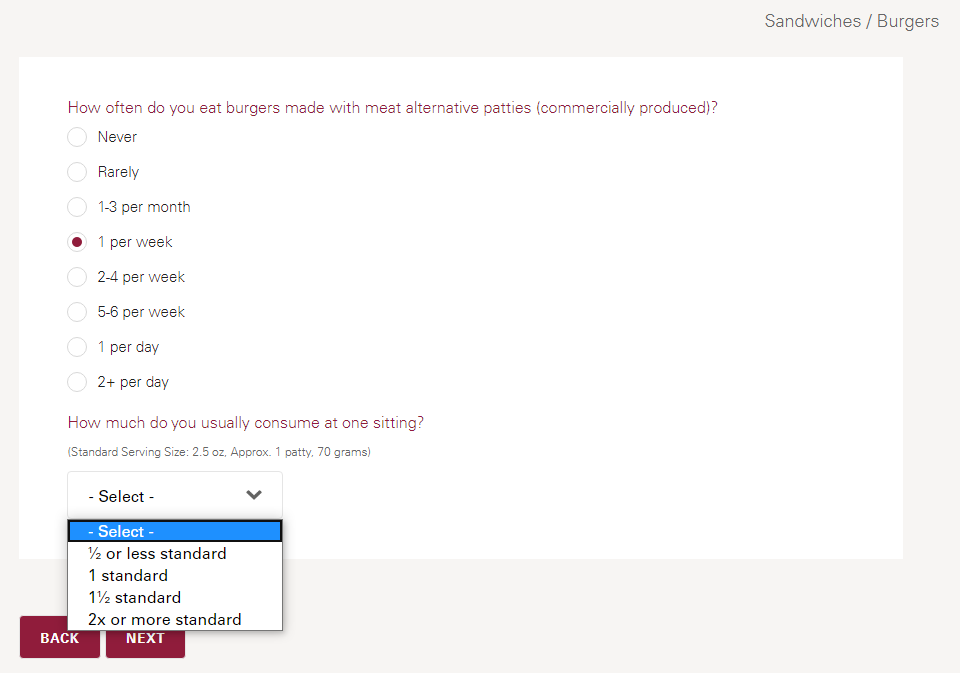Screen dimensions: 960x673
Task: Choose the 'Rarely' frequency option
Action: tap(77, 172)
